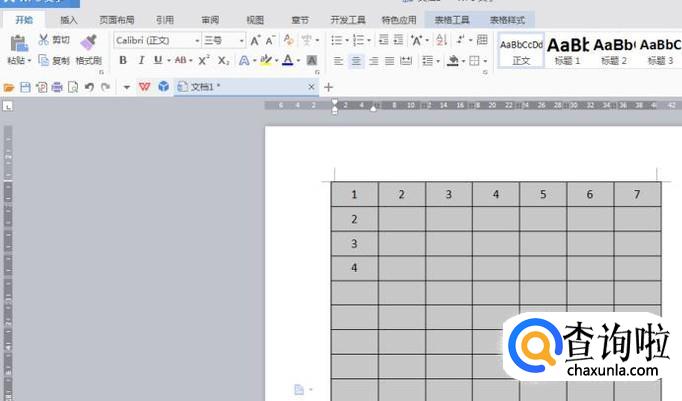Toggle character shading button
The height and width of the screenshot is (401, 682).
pyautogui.click(x=311, y=60)
